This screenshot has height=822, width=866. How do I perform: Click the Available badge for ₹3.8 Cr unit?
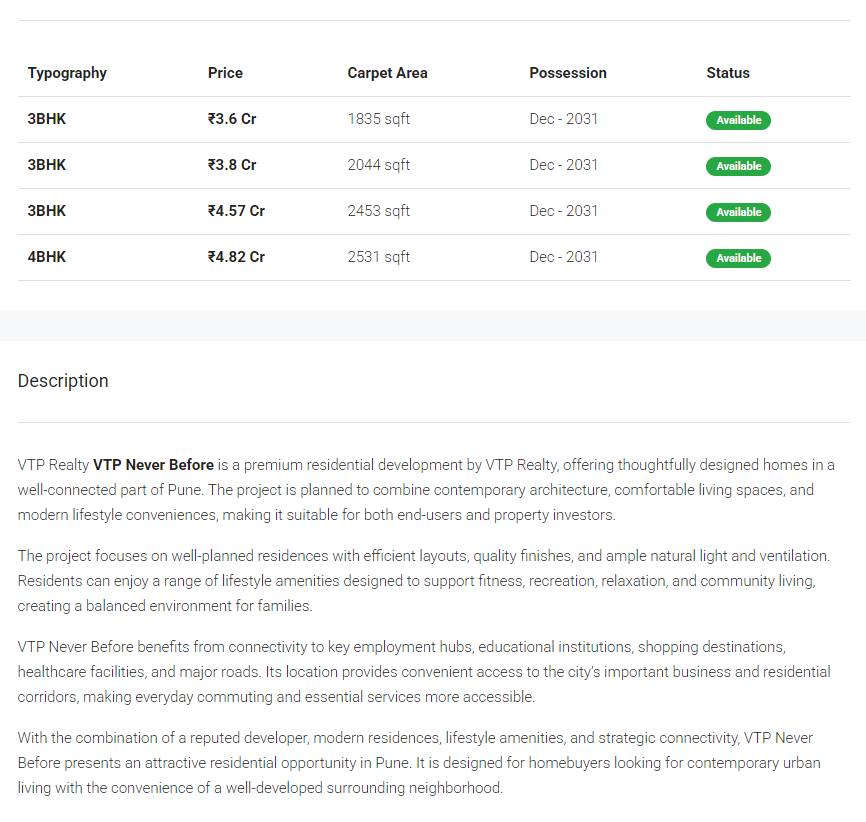point(738,166)
